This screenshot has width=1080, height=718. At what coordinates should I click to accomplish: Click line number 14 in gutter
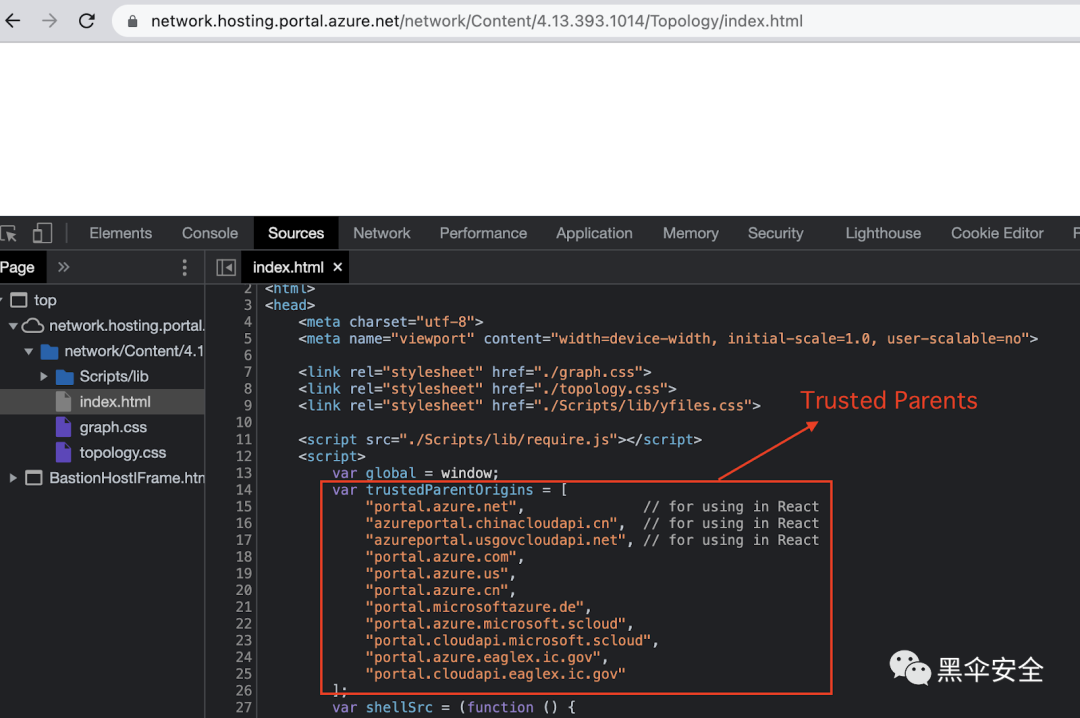(244, 490)
